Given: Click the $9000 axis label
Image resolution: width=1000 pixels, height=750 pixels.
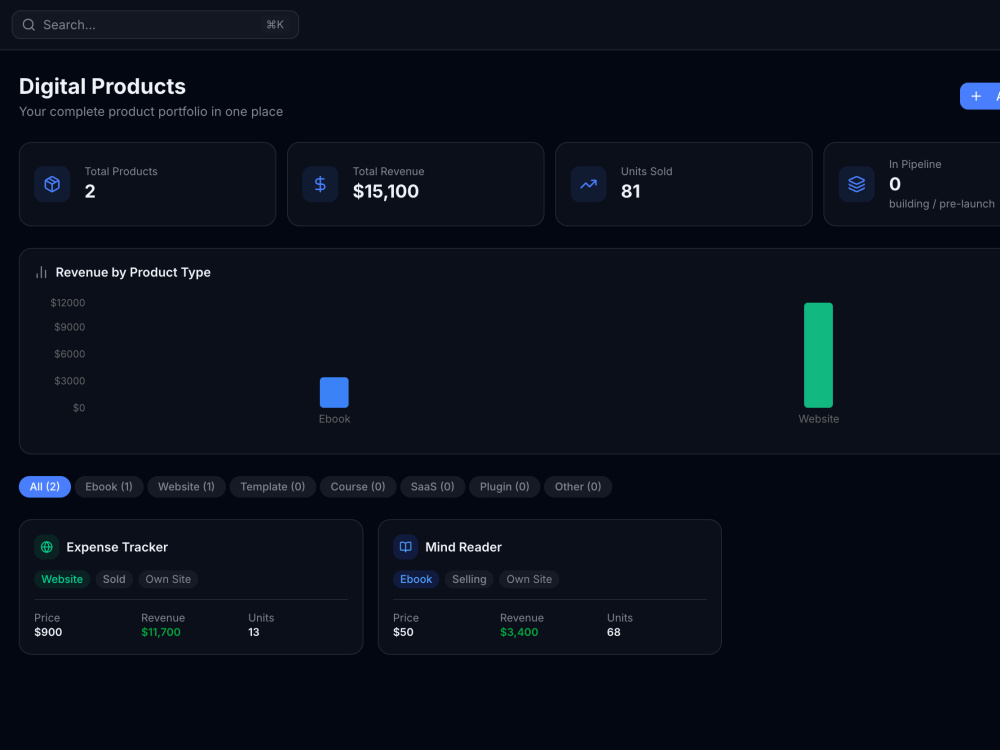Looking at the screenshot, I should pos(70,327).
